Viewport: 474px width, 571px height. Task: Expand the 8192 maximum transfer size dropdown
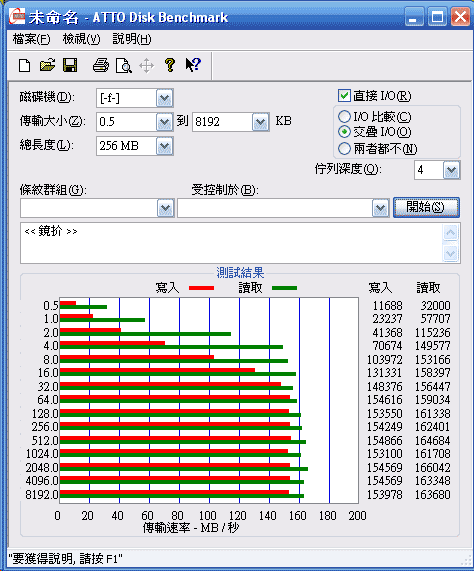point(260,122)
